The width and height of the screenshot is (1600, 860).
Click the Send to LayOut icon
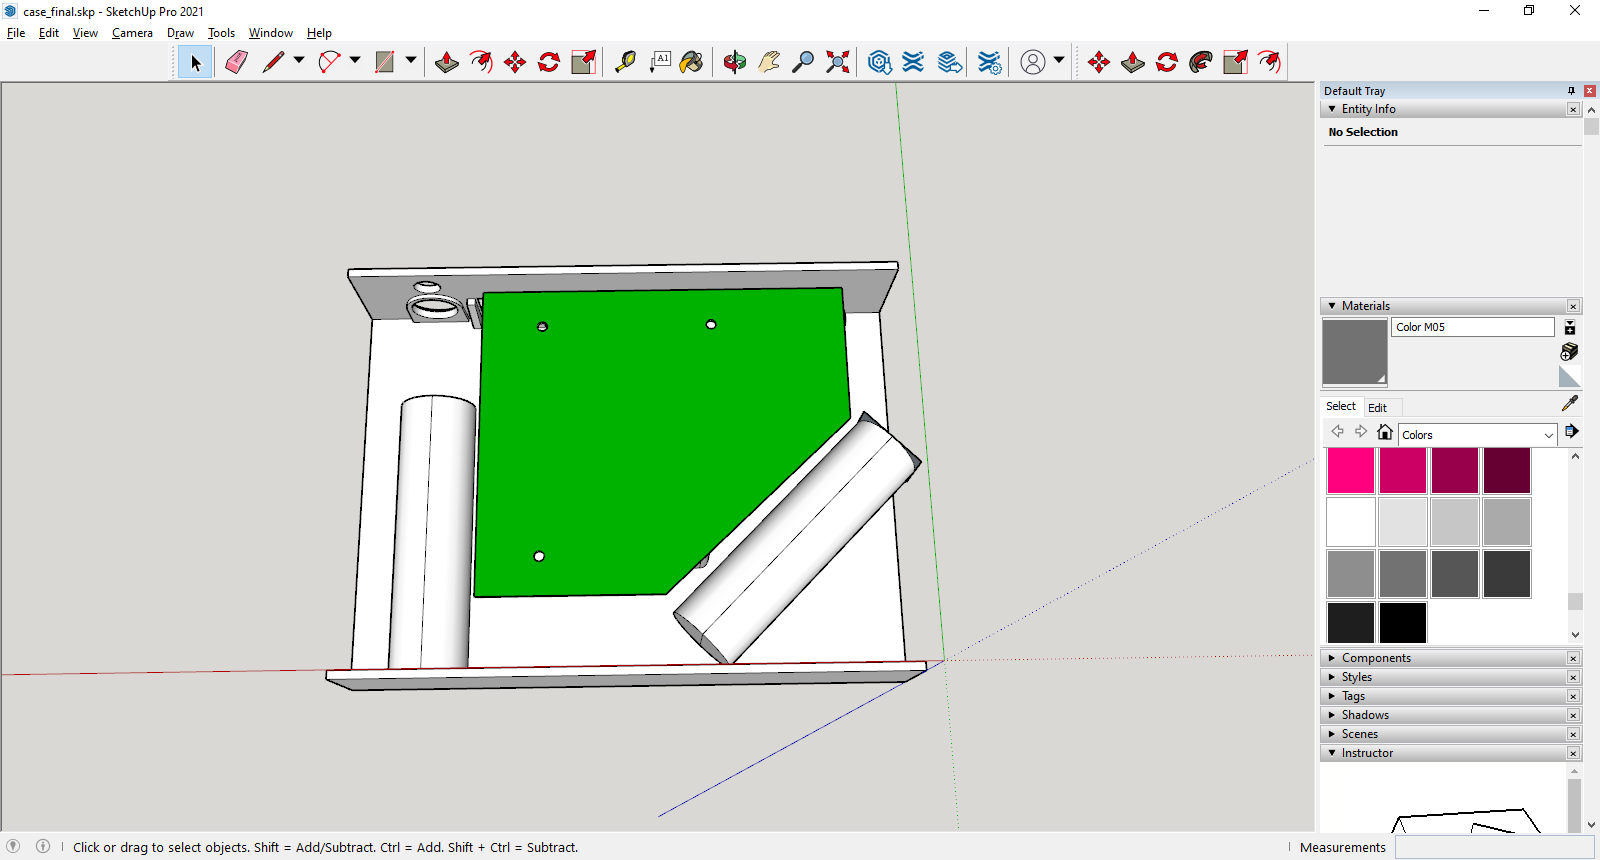(950, 62)
